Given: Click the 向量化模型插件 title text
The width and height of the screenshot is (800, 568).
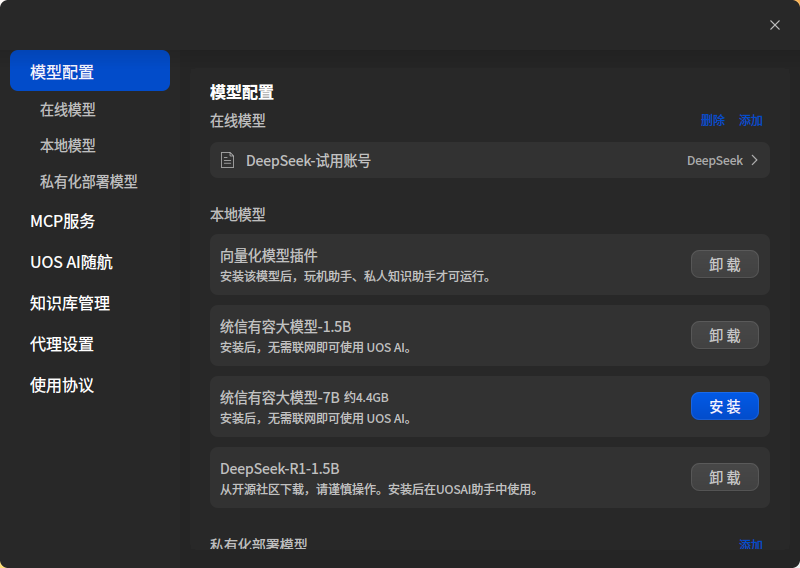Looking at the screenshot, I should pyautogui.click(x=269, y=255).
